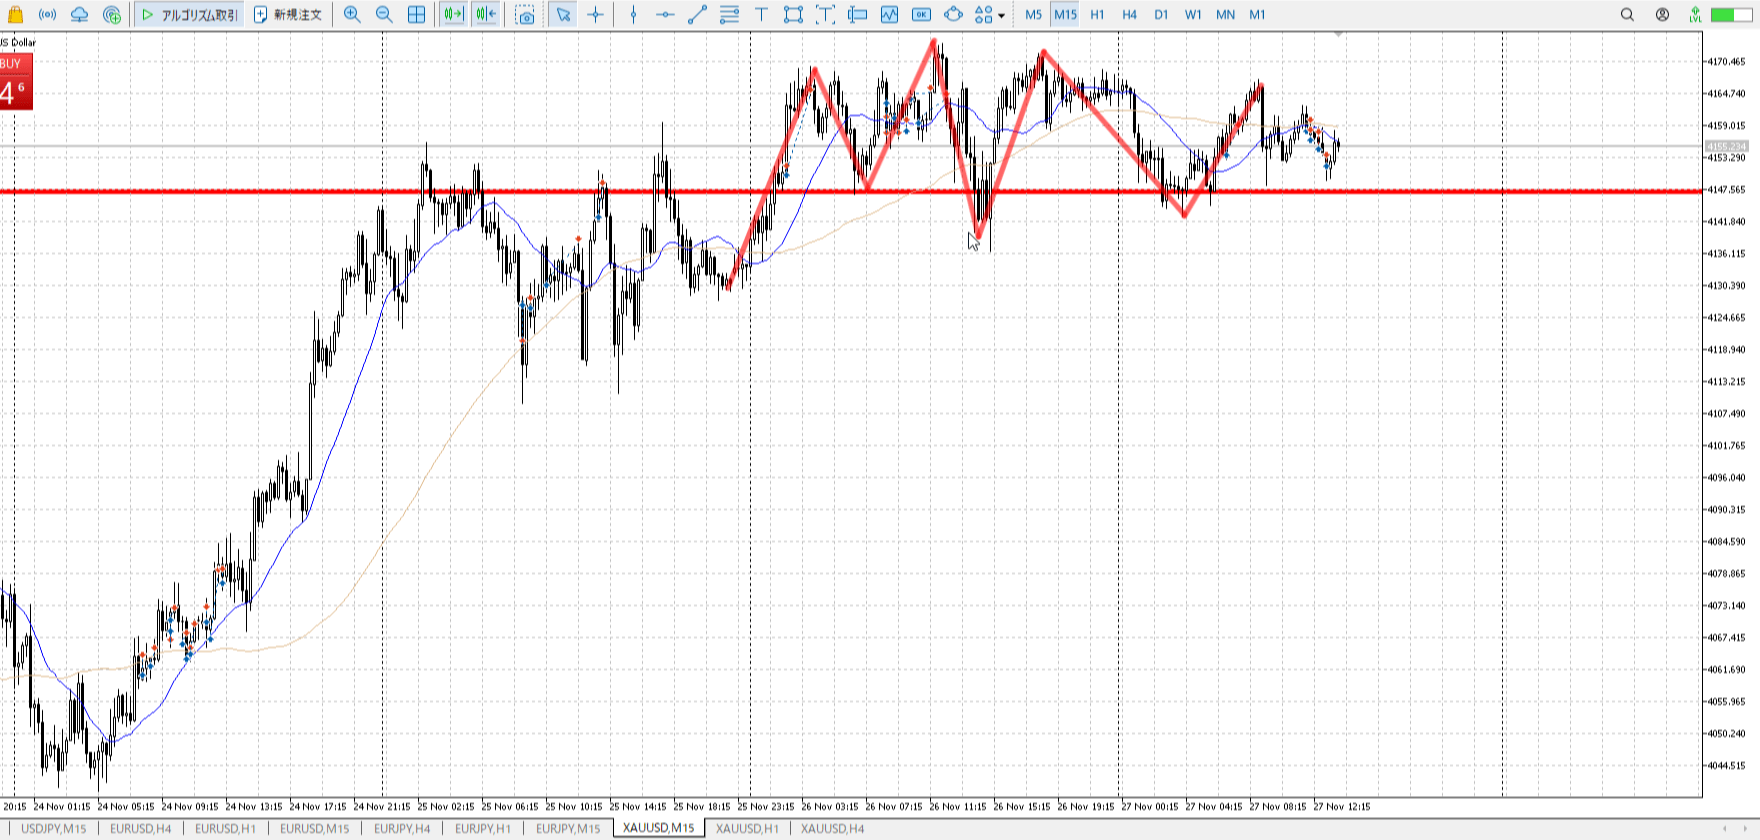Toggle algorithmic trading (アルゴリズム取引)

point(190,15)
